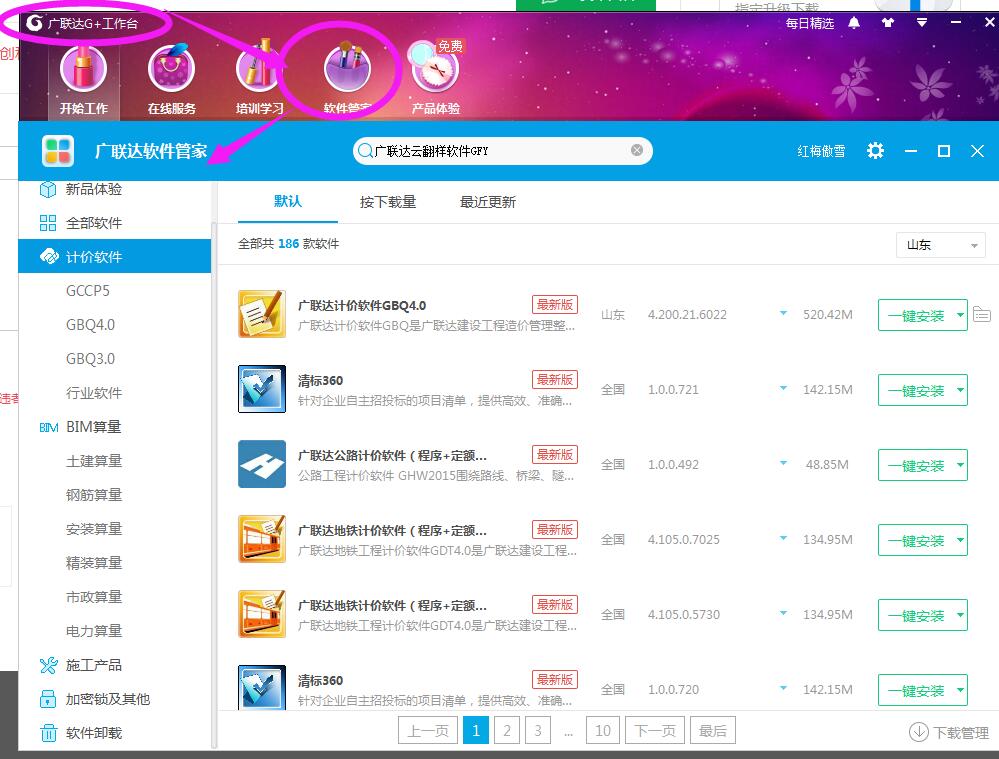Switch to the 默认 sort tab
This screenshot has width=999, height=759.
click(287, 202)
